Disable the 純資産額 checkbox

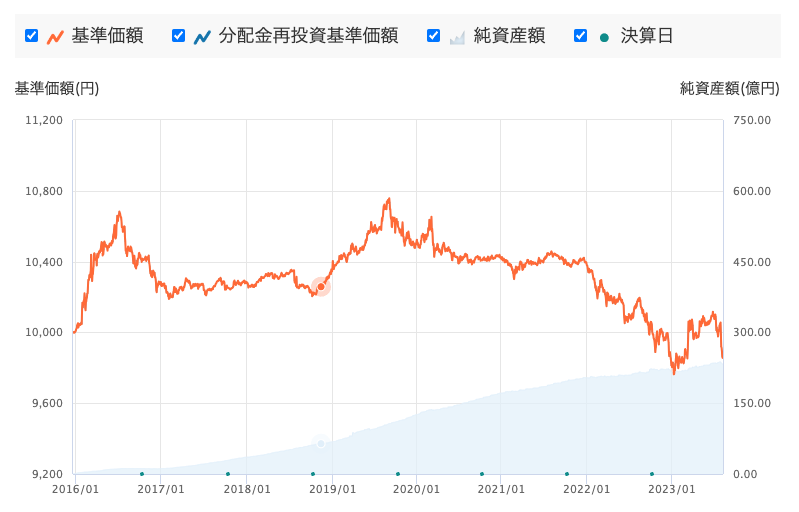click(434, 36)
